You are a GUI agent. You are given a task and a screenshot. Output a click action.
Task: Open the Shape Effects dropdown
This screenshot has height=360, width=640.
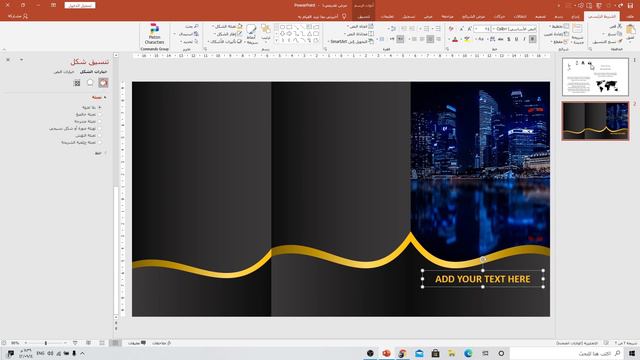coord(225,42)
